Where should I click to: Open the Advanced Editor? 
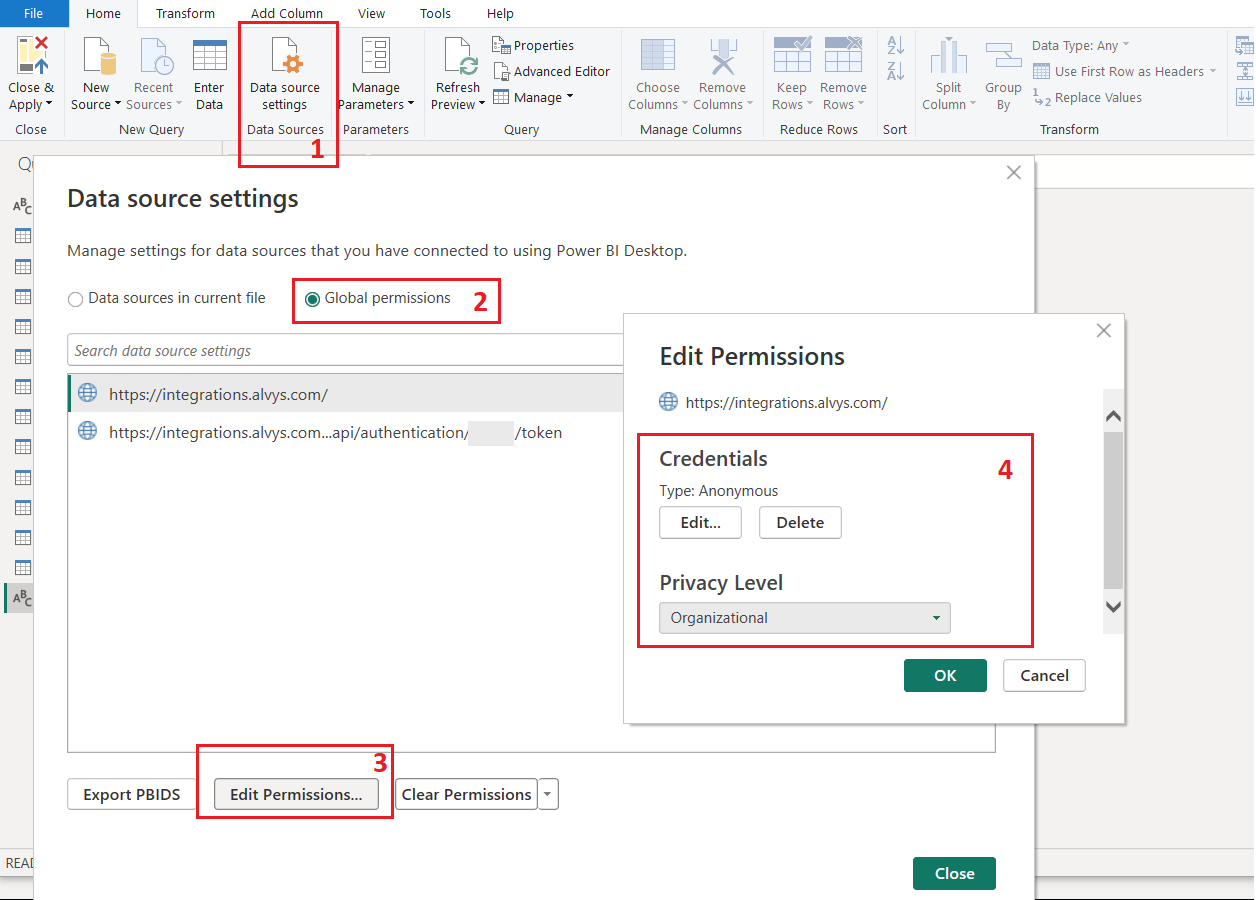551,71
